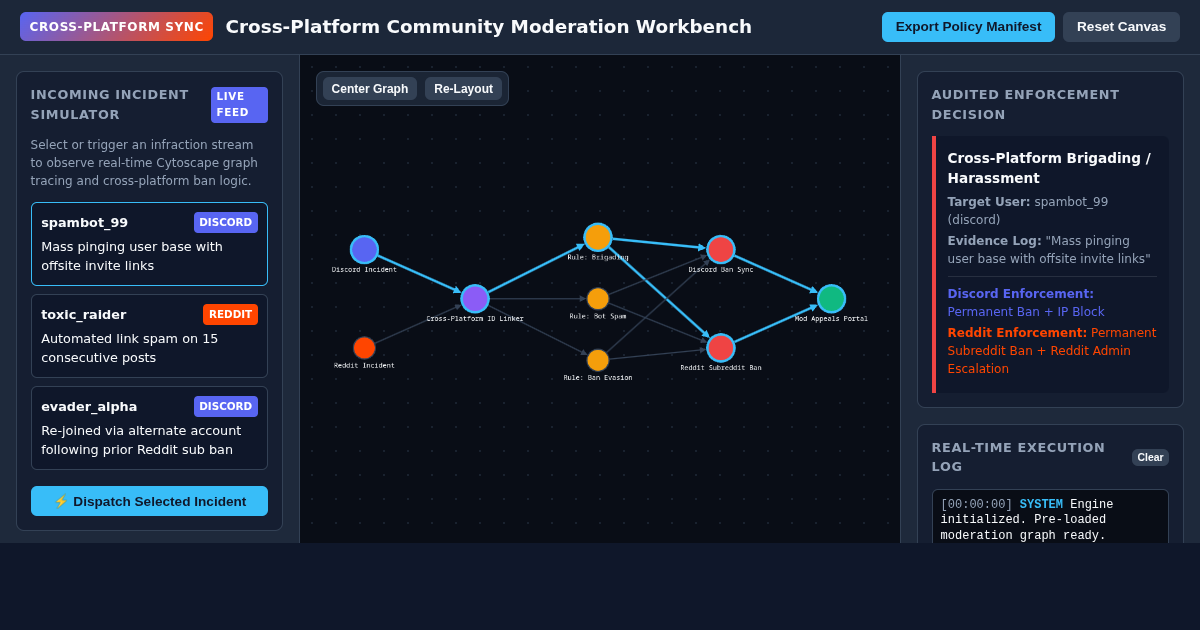Select the Rule: Bot Spam node

(x=598, y=299)
